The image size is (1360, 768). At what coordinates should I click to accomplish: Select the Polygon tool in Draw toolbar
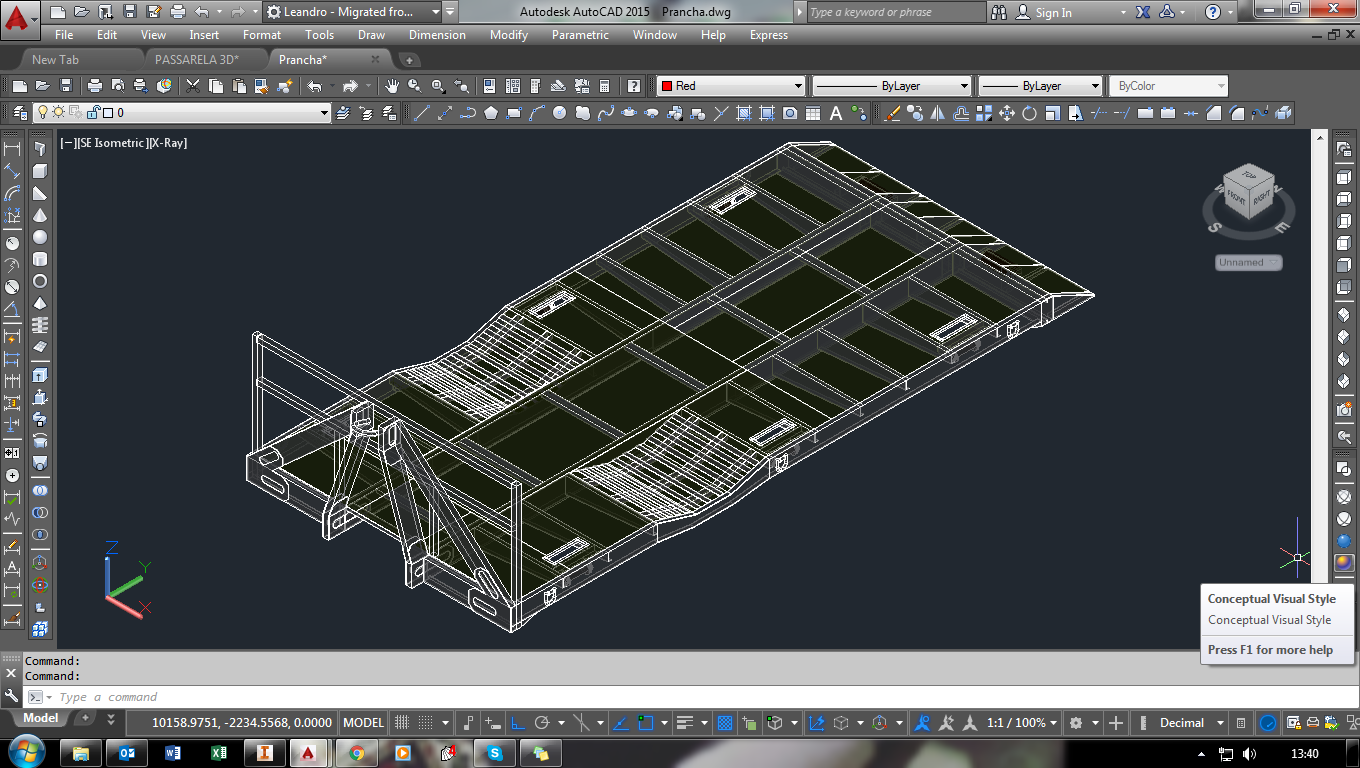coord(491,113)
